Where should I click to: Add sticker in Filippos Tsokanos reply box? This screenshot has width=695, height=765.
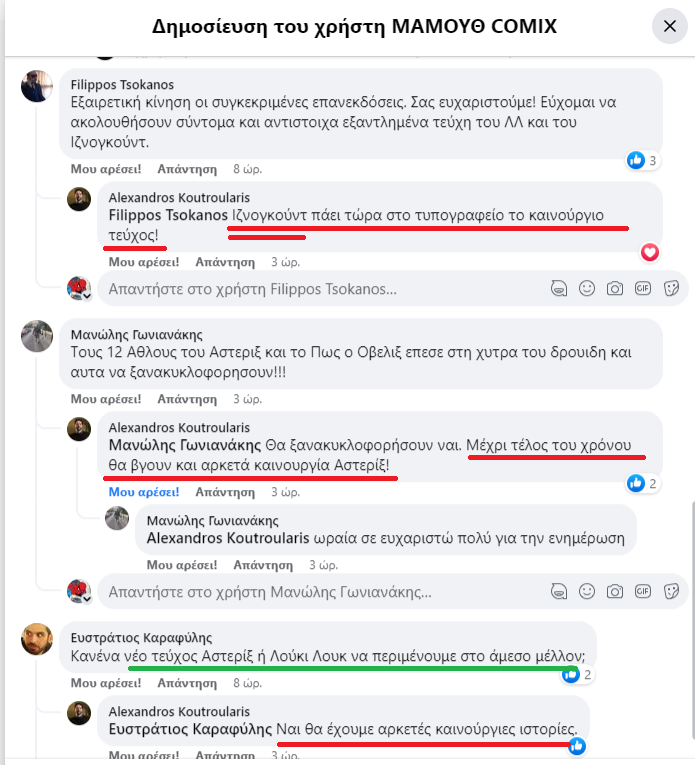tap(672, 288)
